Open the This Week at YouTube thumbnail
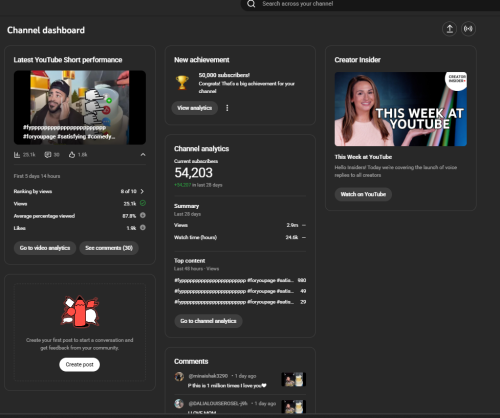The image size is (500, 418). pos(401,109)
